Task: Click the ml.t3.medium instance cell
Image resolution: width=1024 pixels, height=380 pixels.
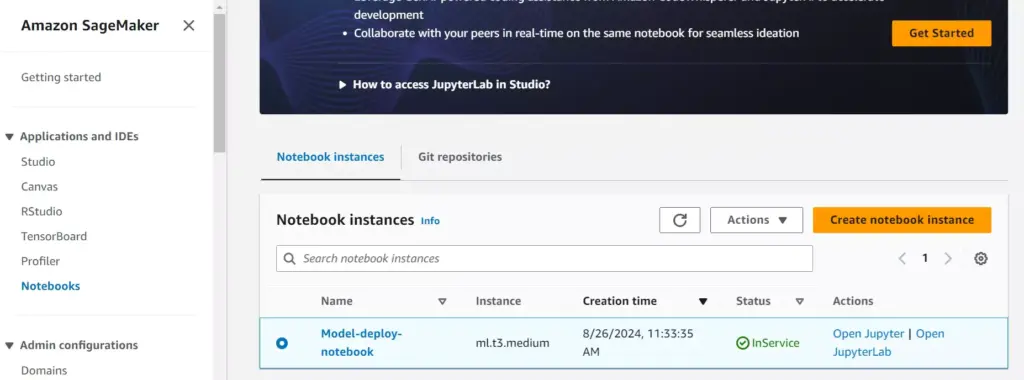Action: (512, 343)
